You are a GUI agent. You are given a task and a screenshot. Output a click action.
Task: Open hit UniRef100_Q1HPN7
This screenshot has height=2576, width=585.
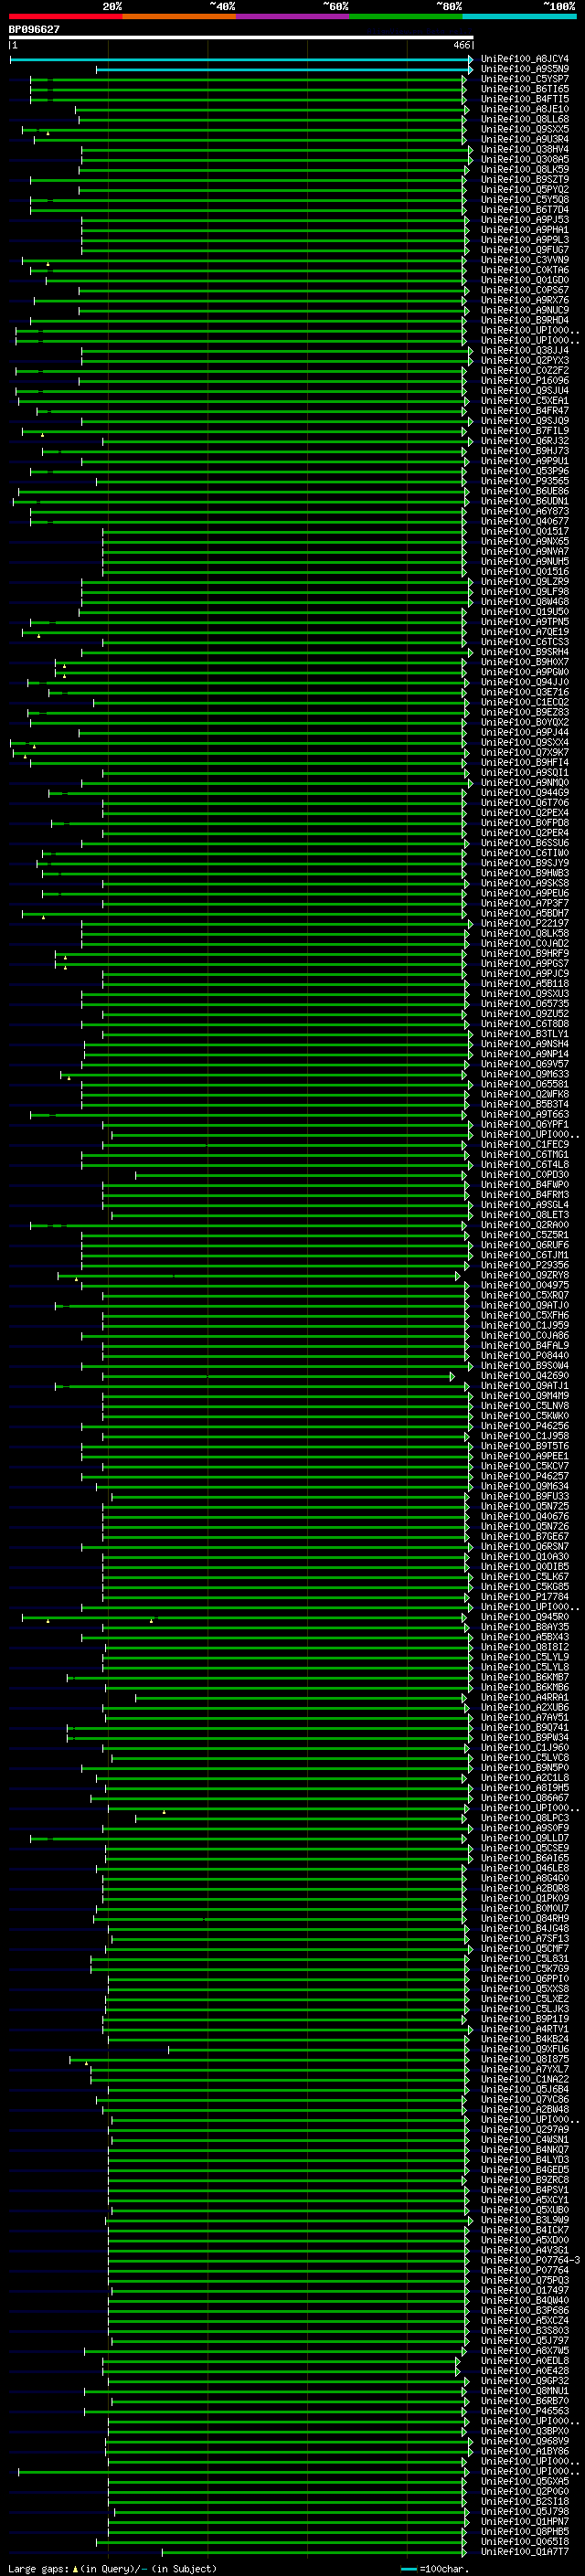(x=524, y=2521)
